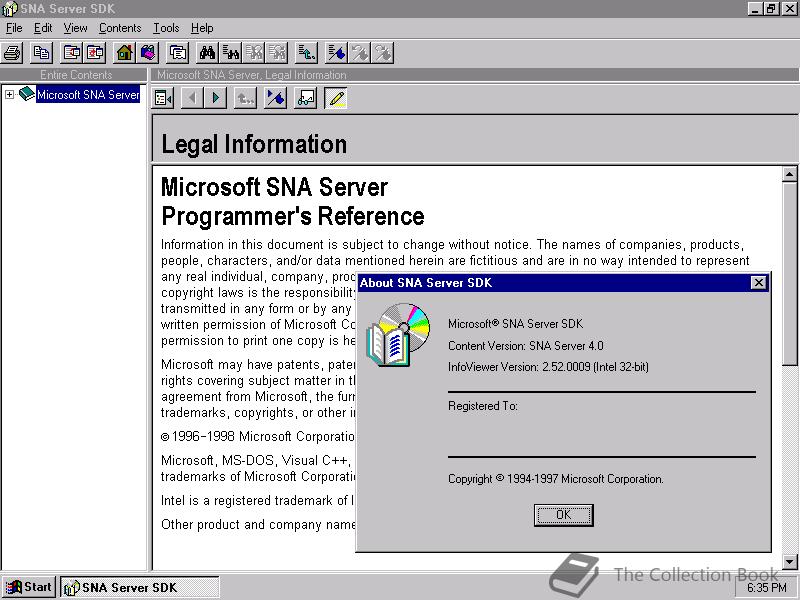Click the topic pane up-level icon
Image resolution: width=800 pixels, height=600 pixels.
tap(245, 97)
